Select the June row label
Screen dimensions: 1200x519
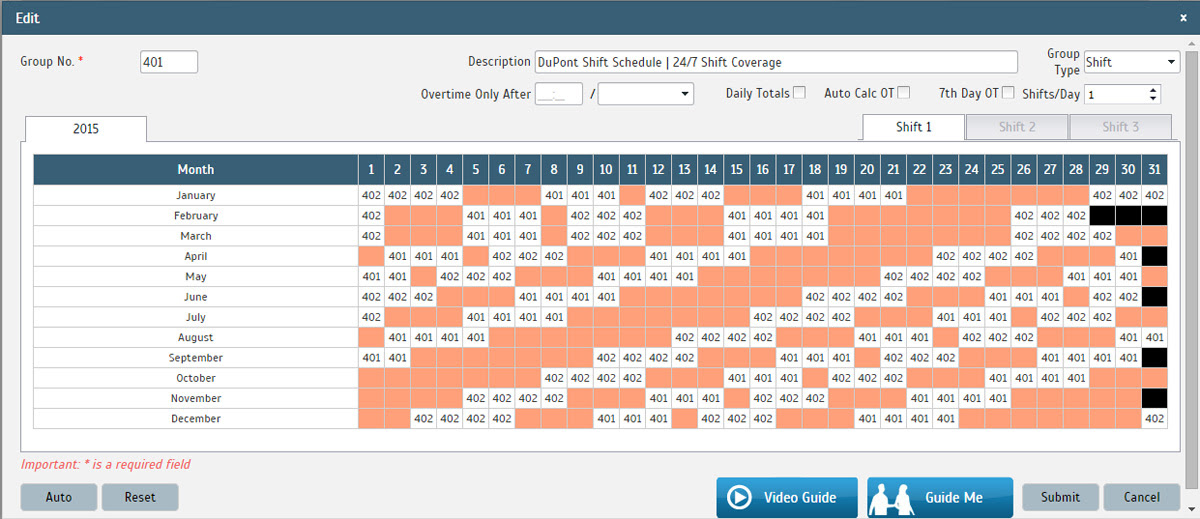click(x=196, y=297)
